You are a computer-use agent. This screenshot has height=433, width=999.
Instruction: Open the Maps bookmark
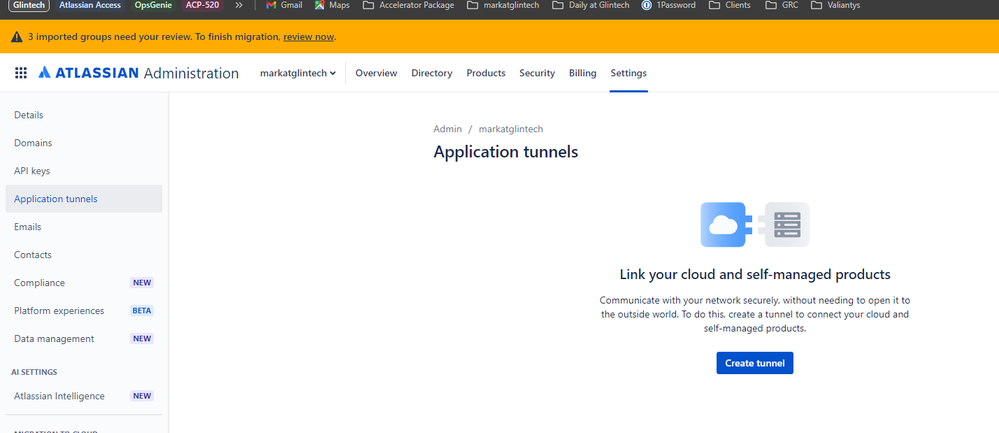tap(332, 5)
